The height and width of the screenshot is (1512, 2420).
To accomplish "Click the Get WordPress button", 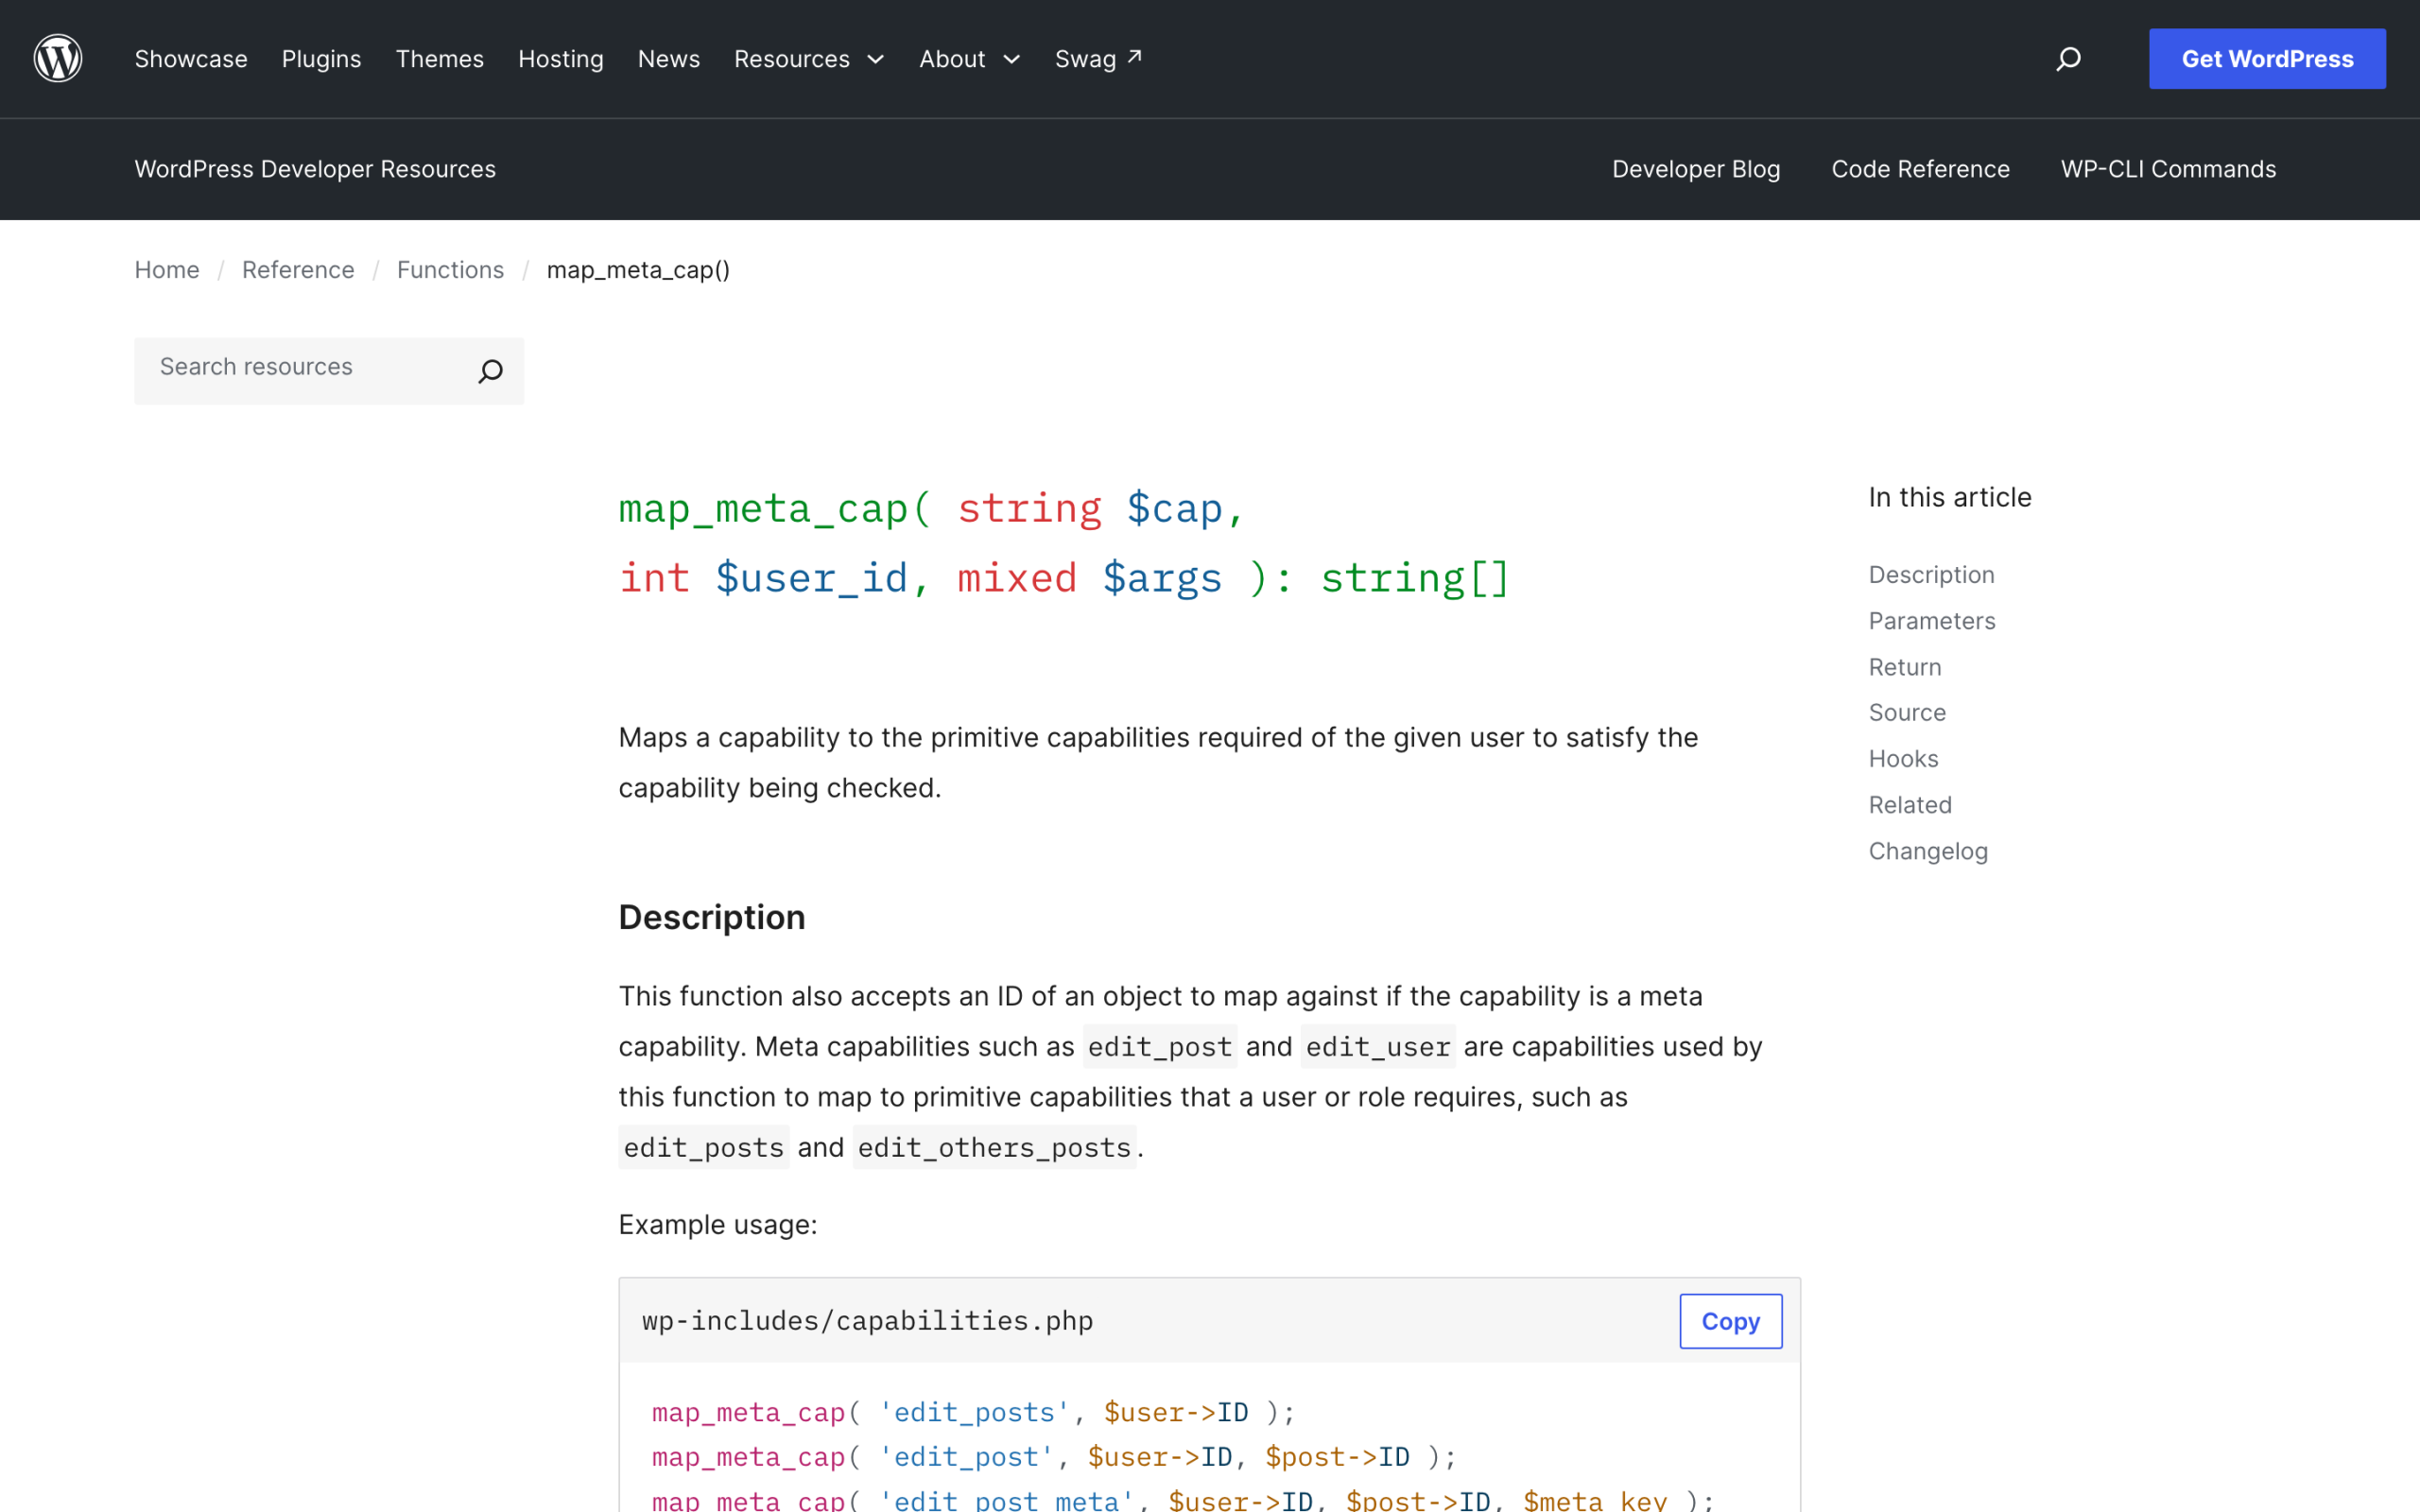I will coord(2267,59).
